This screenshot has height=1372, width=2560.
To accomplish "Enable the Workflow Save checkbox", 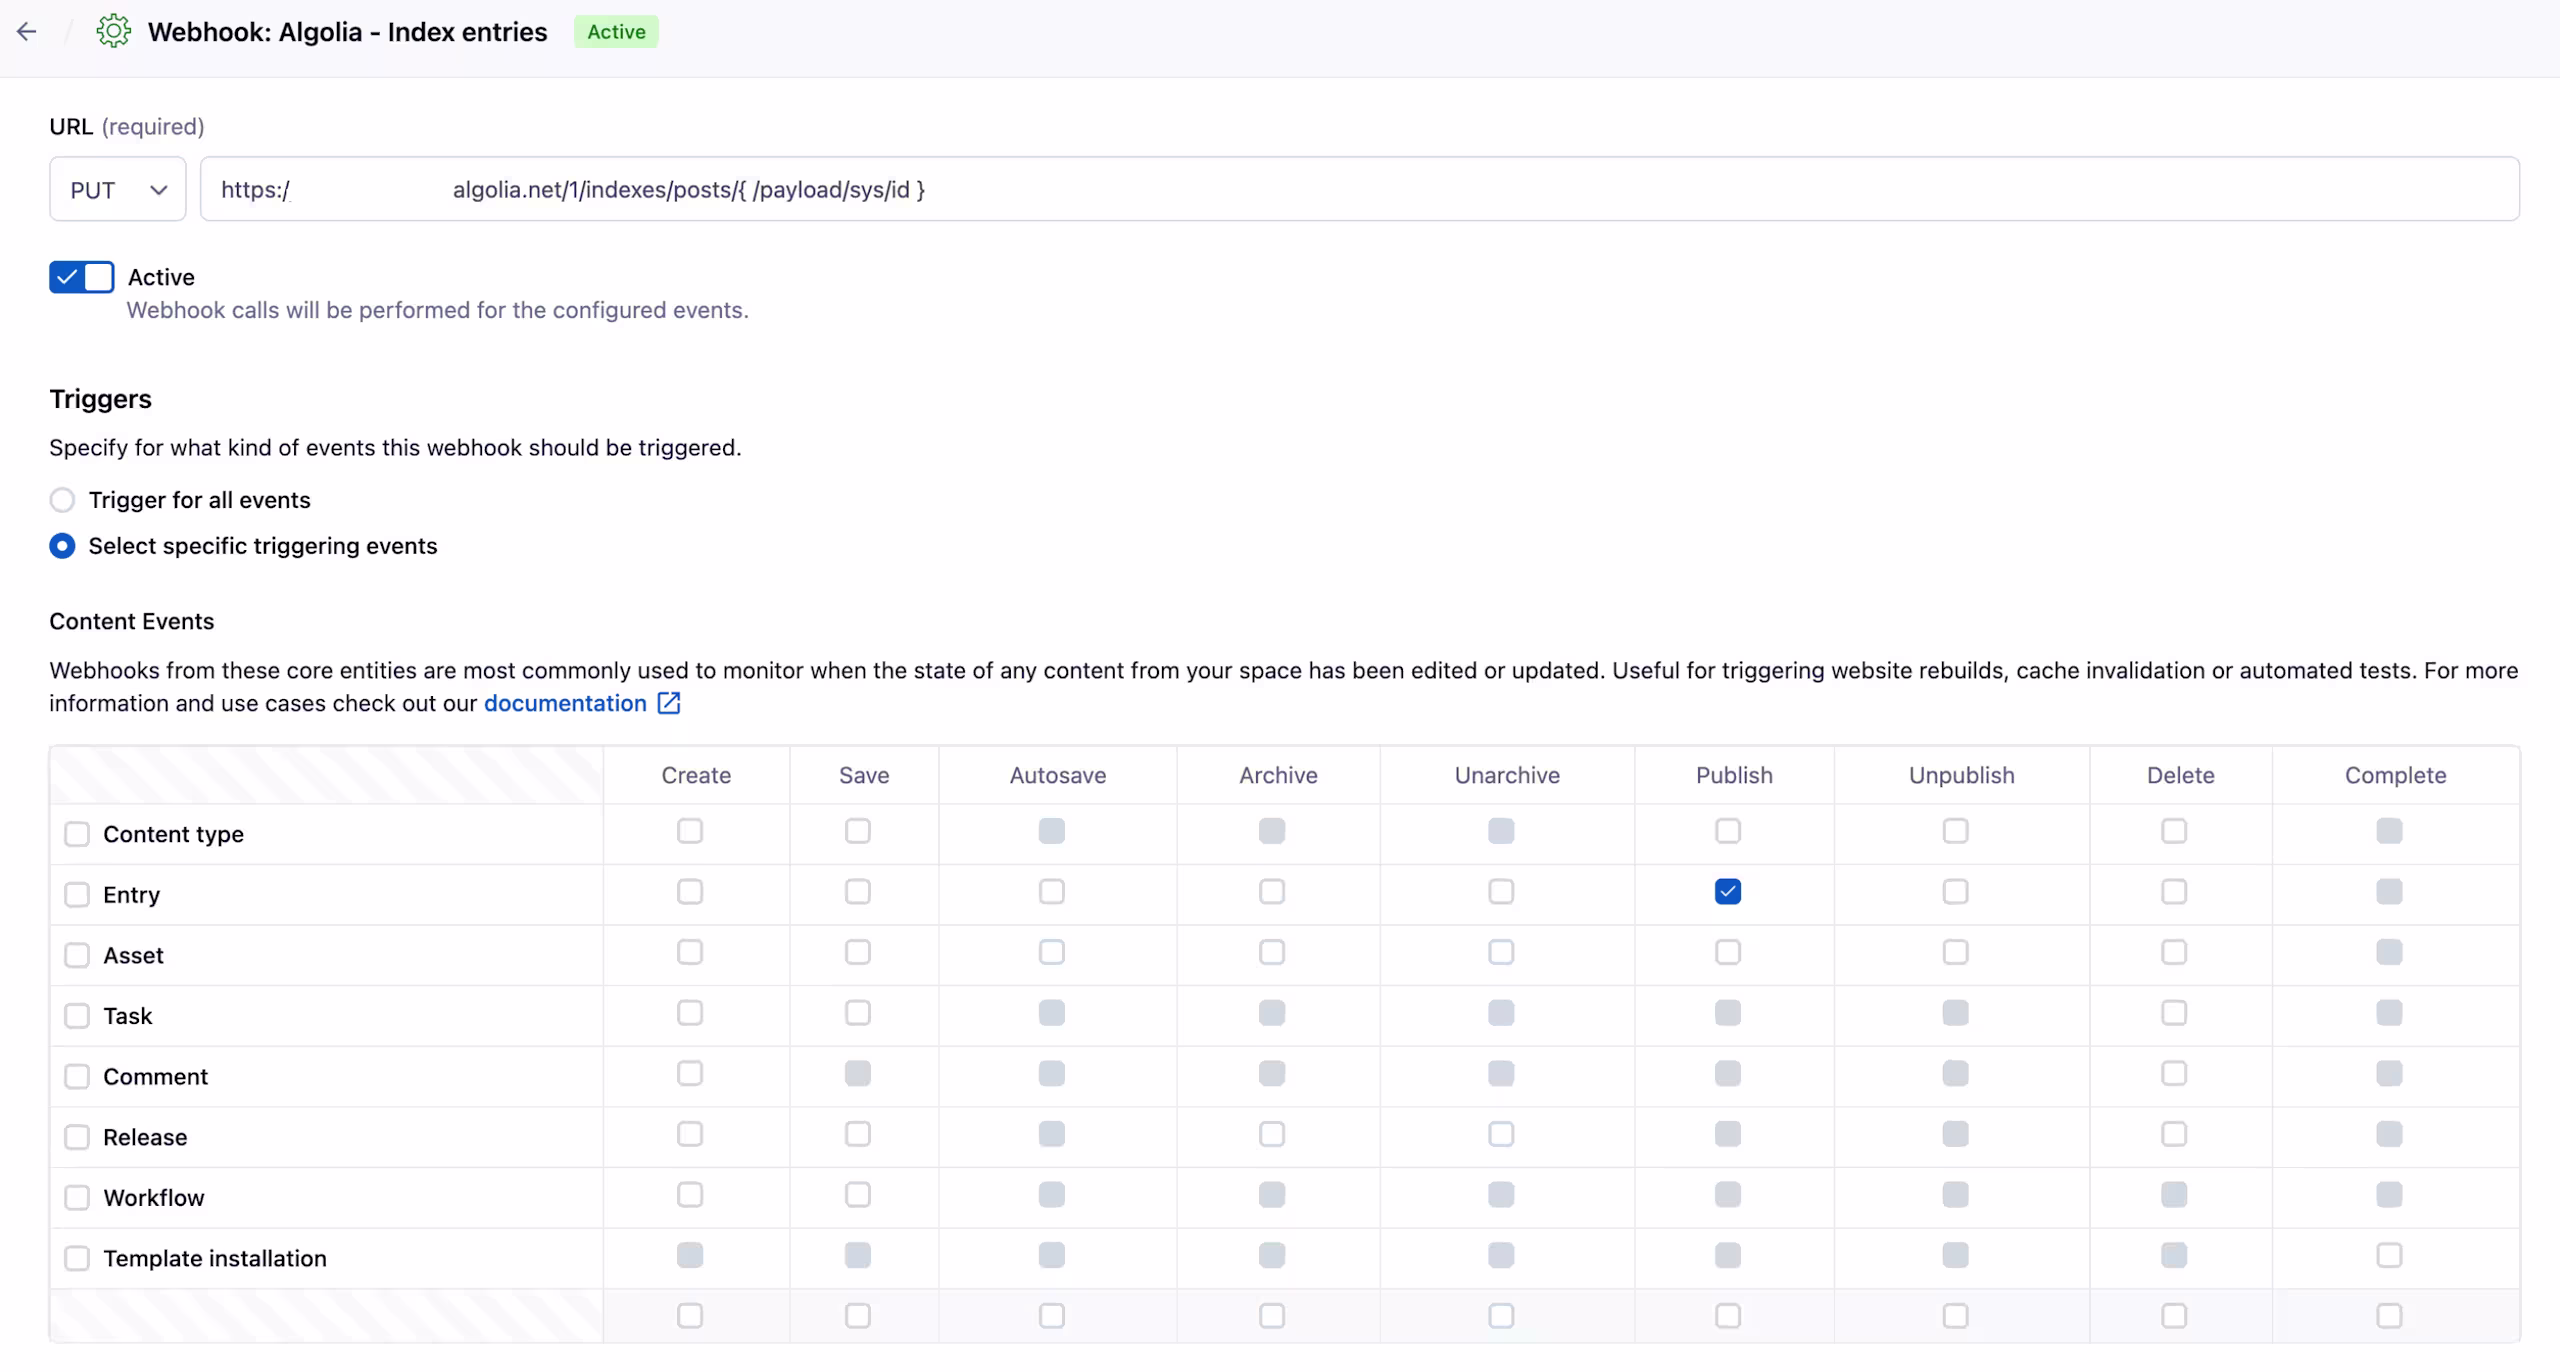I will (858, 1195).
